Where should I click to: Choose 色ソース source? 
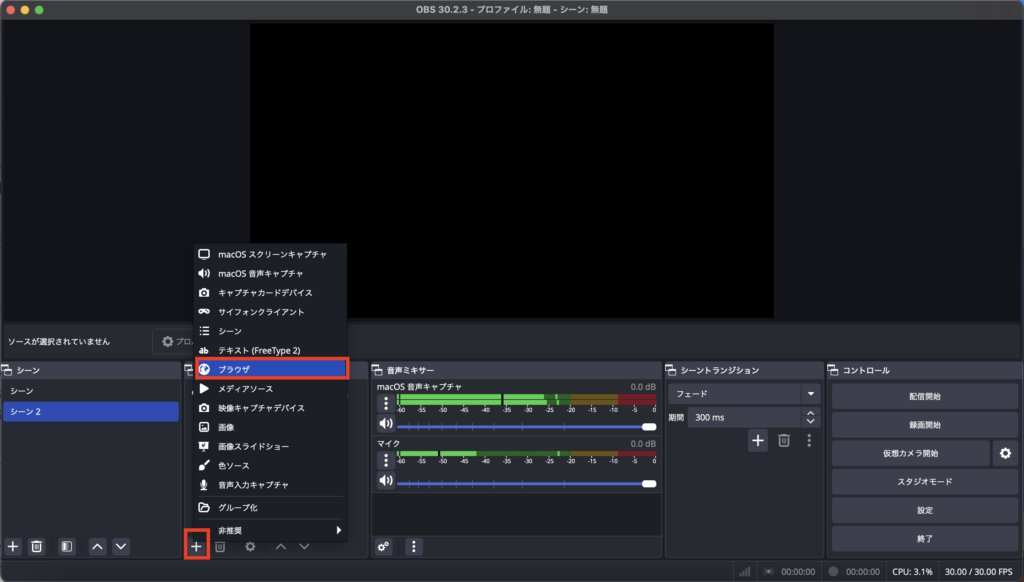coord(270,466)
